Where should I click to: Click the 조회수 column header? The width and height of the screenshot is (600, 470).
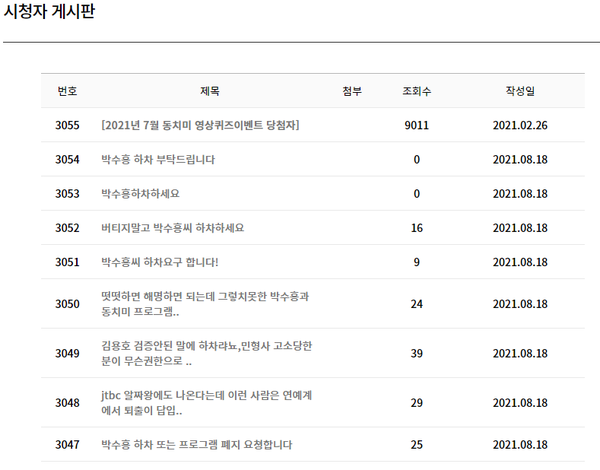click(x=416, y=91)
